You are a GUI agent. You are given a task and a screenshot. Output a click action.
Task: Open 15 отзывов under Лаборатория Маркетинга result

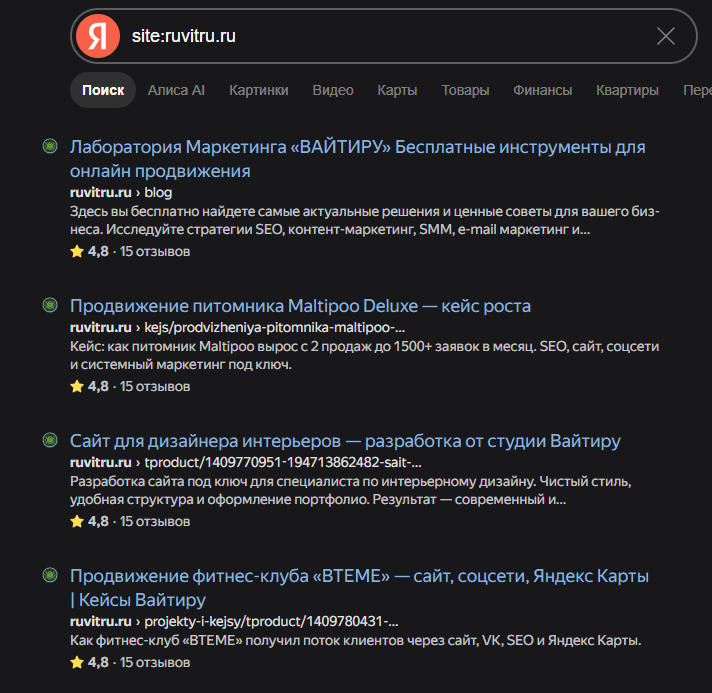155,252
